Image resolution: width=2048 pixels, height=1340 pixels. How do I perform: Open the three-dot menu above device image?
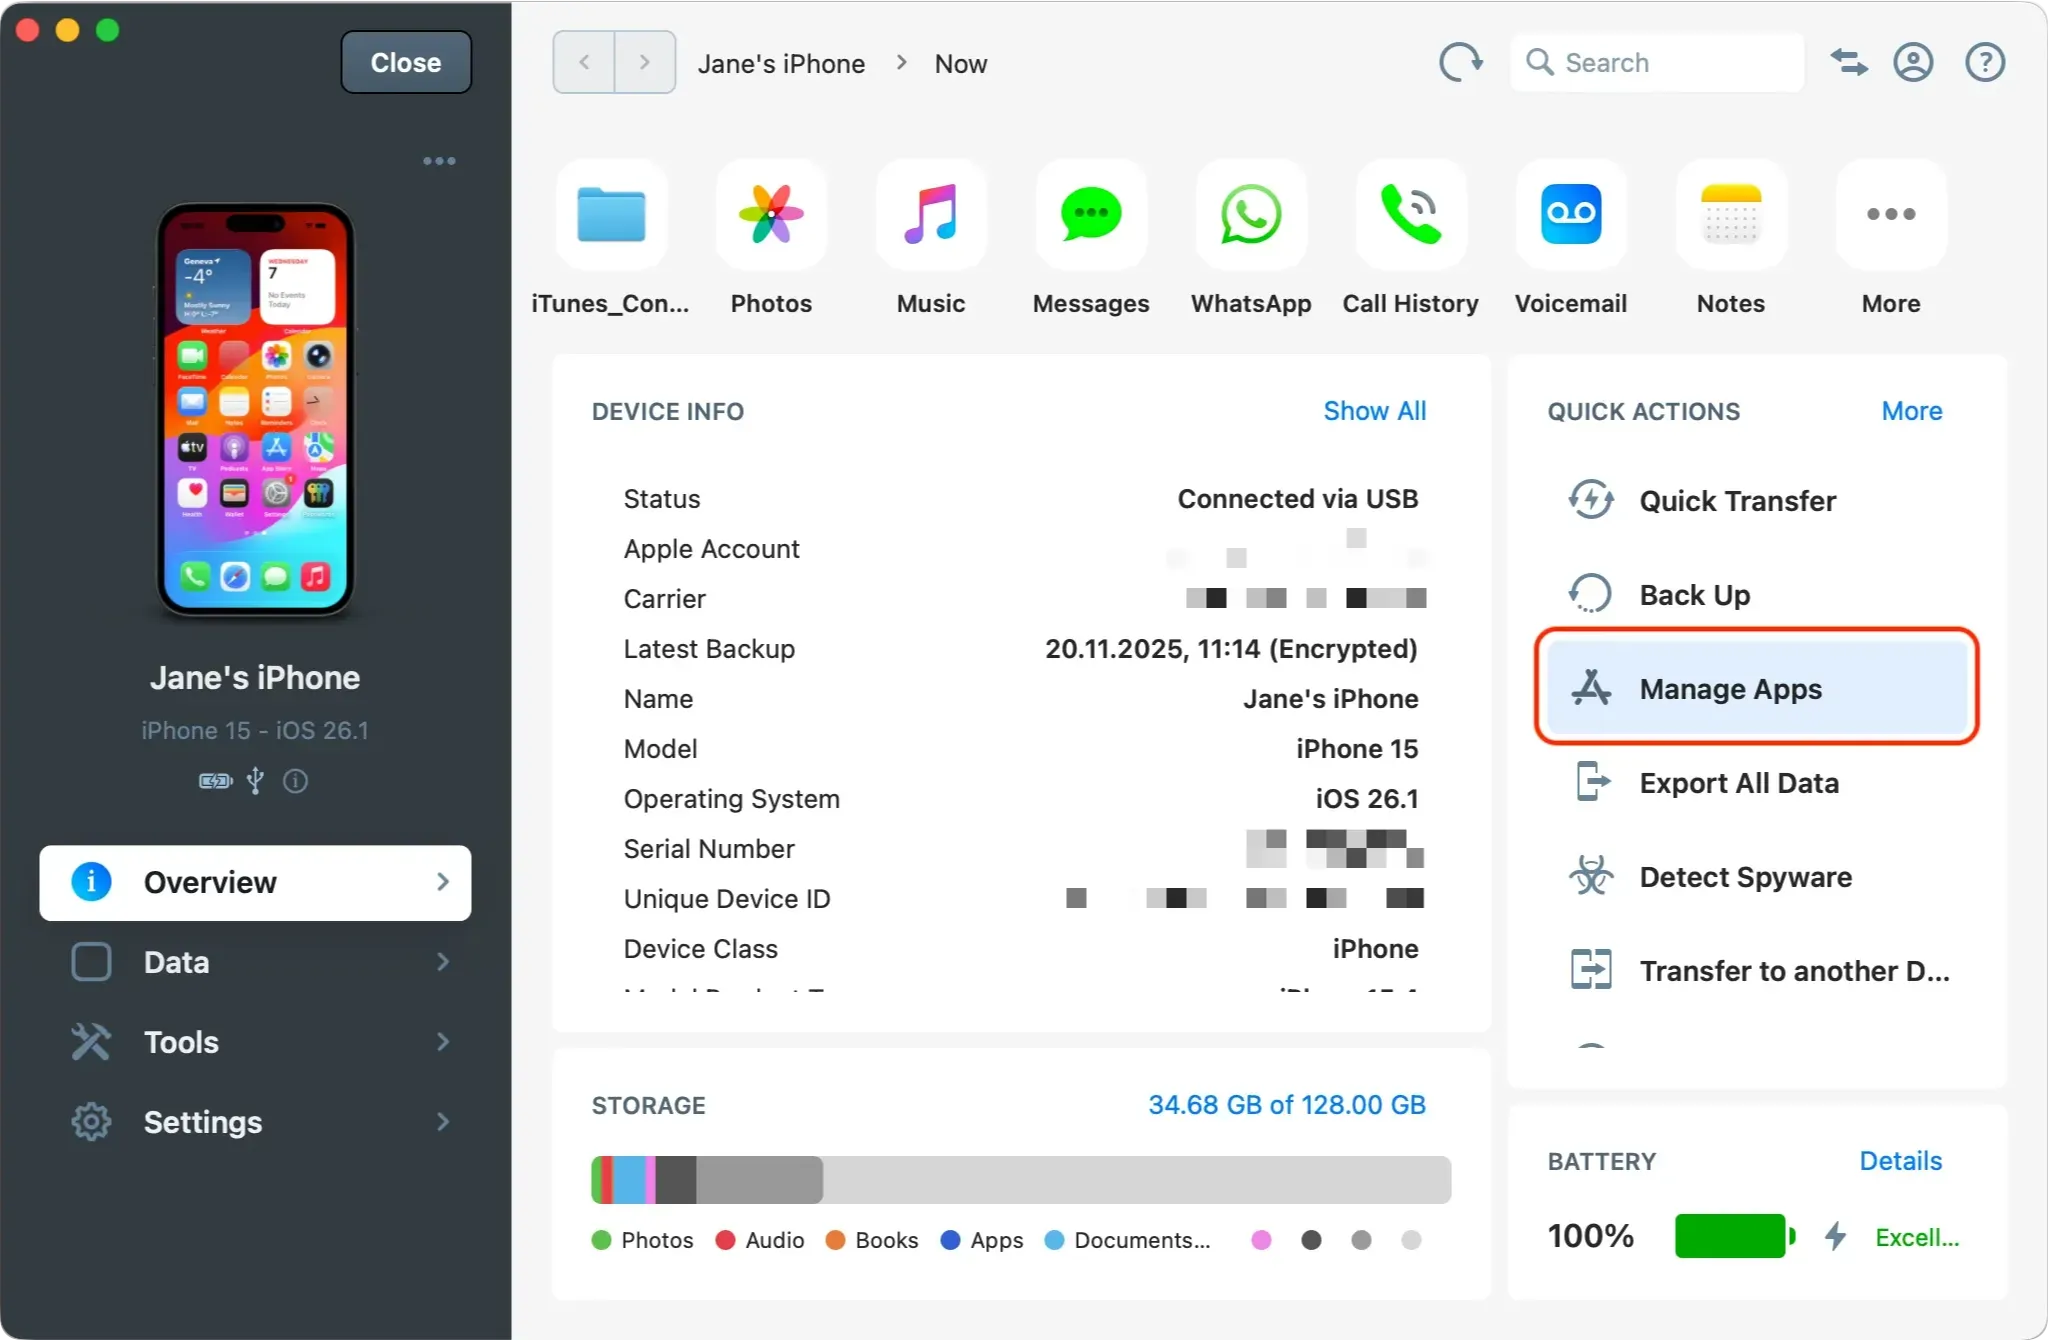439,160
